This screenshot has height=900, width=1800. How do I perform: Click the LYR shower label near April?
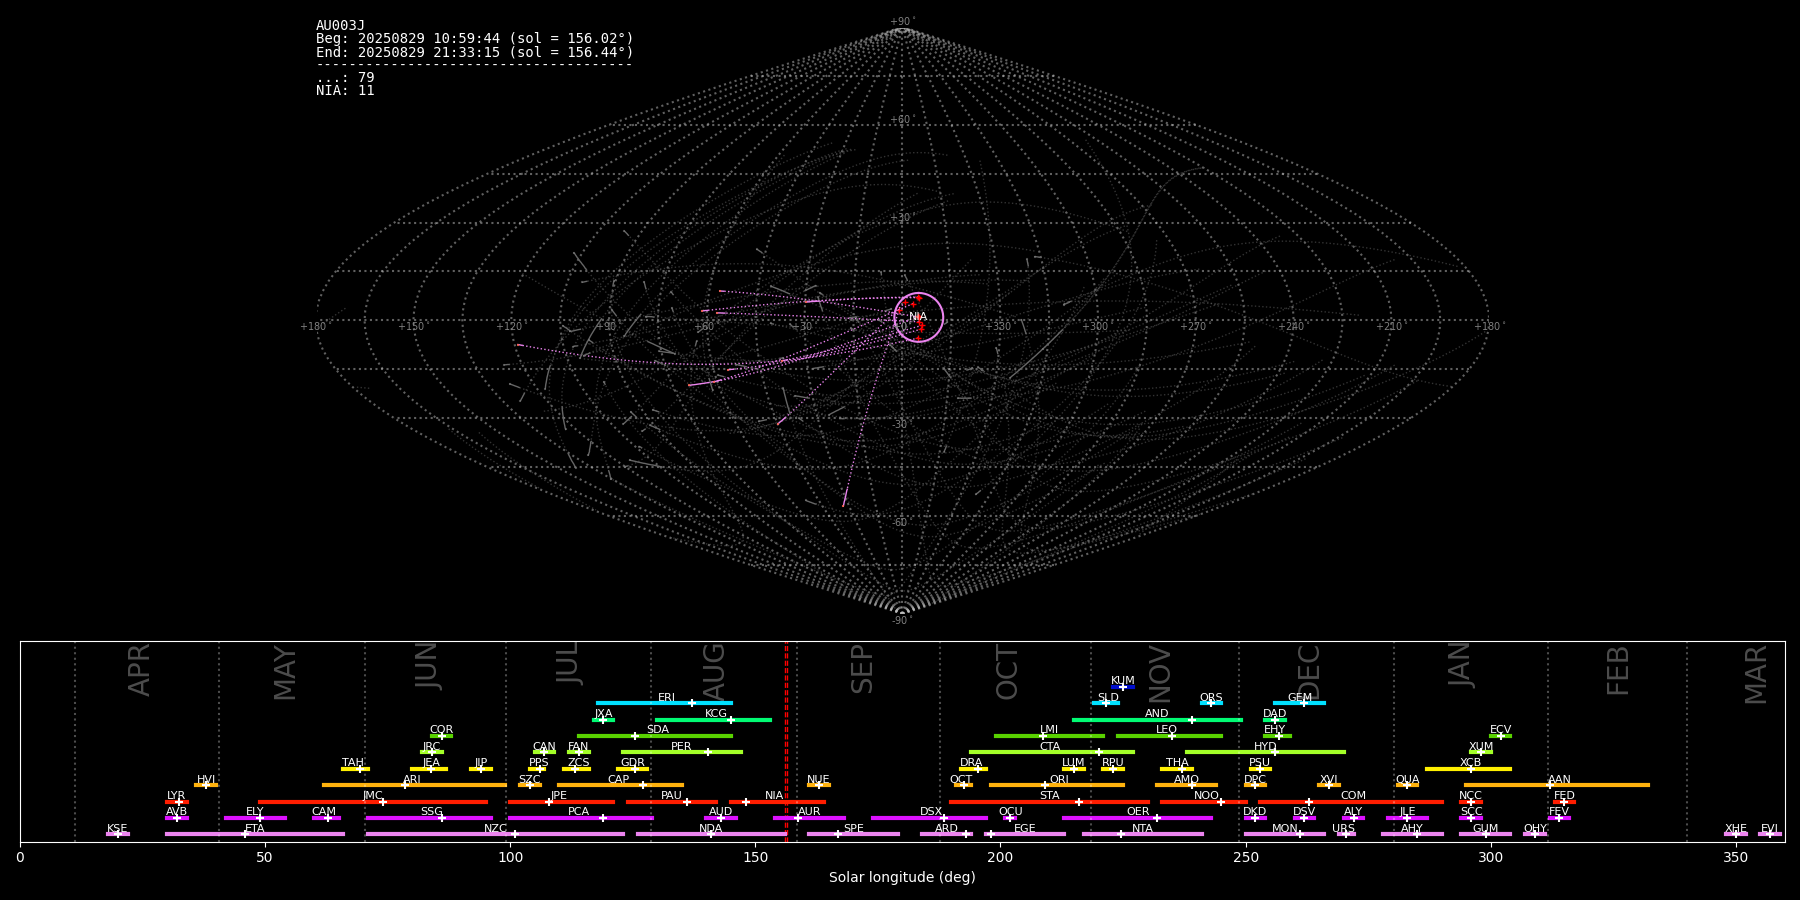pyautogui.click(x=176, y=796)
